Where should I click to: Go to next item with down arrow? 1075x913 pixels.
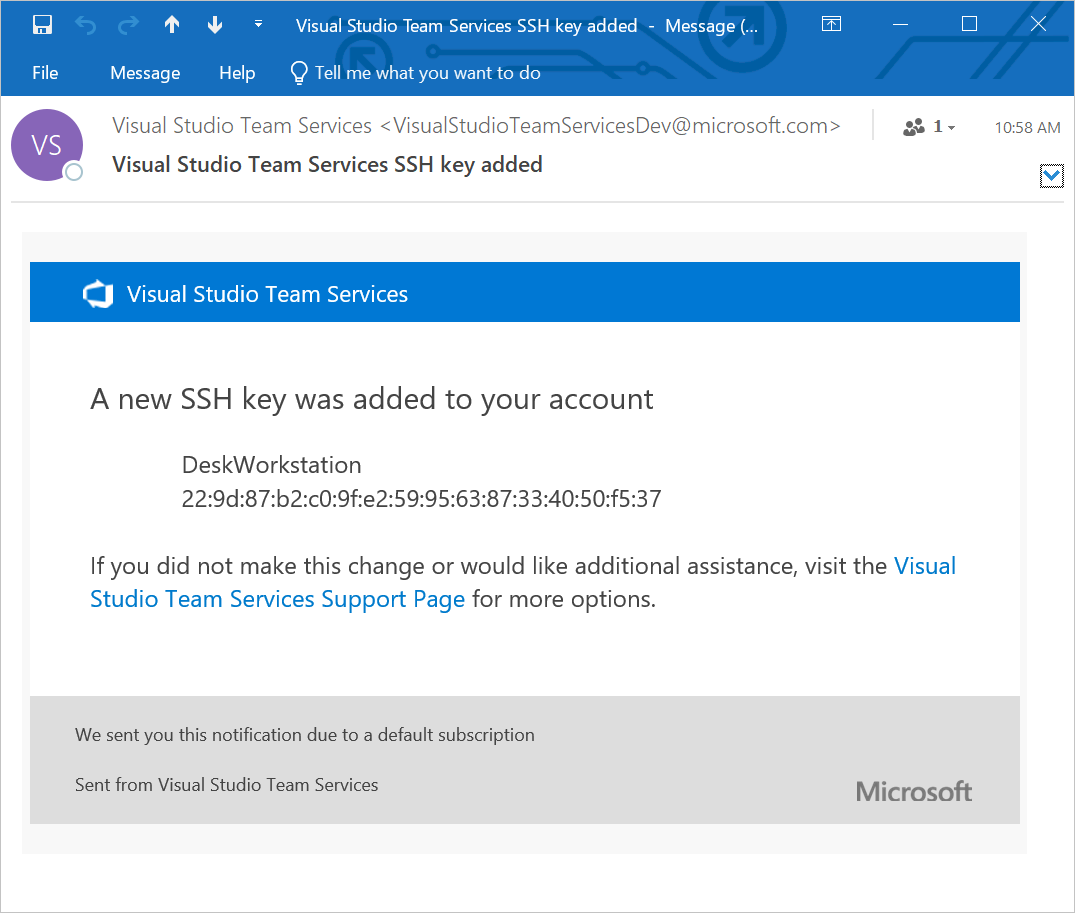click(215, 25)
